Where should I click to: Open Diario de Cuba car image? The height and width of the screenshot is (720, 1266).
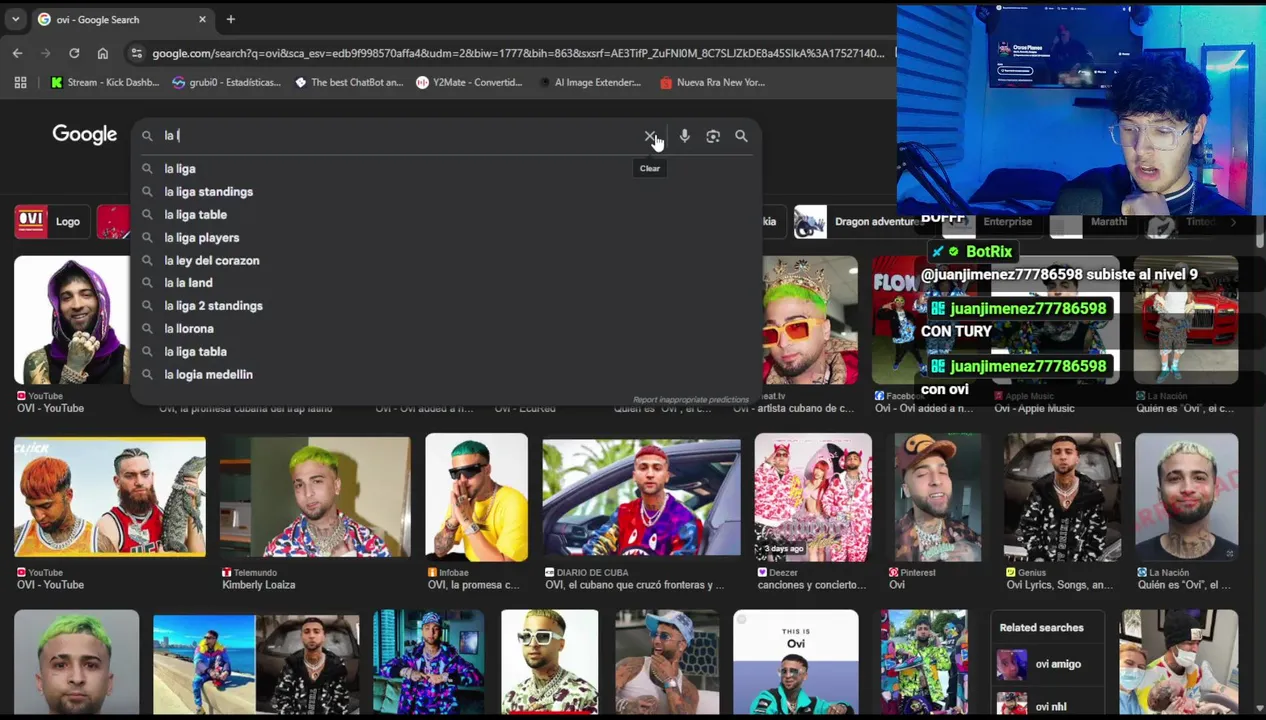(x=641, y=497)
